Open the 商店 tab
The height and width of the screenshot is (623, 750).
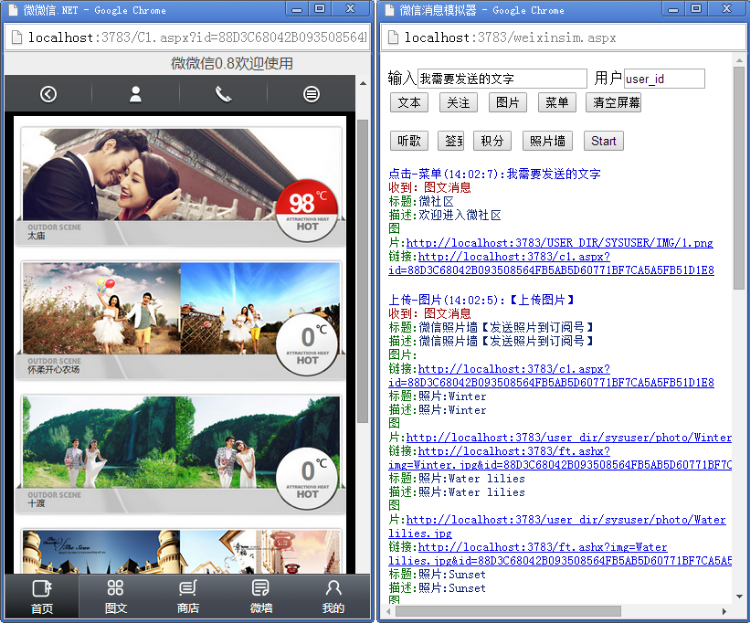(188, 596)
